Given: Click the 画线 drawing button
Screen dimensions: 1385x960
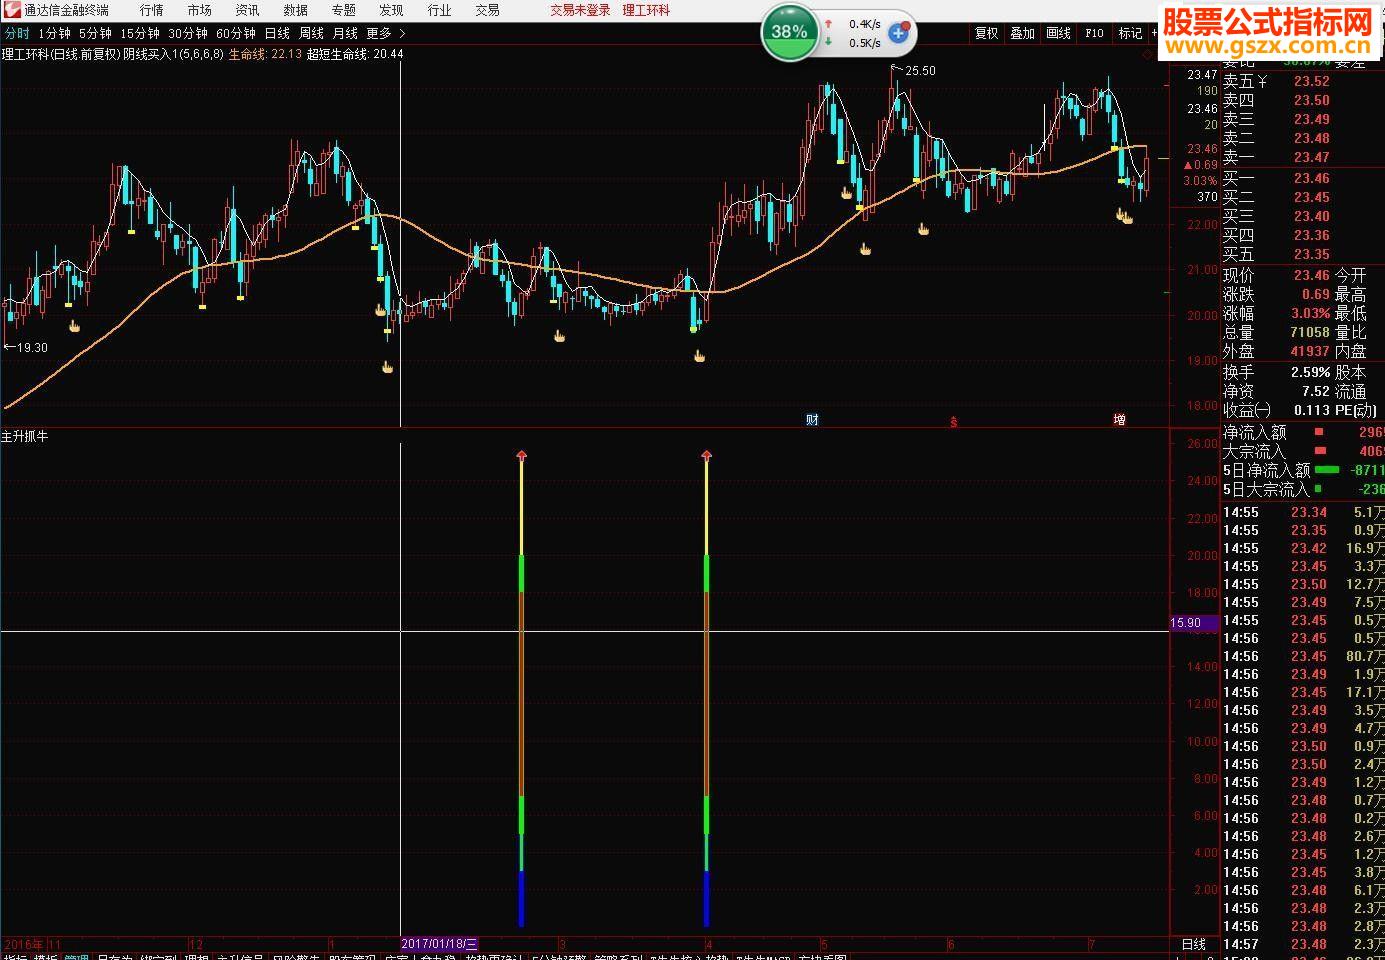Looking at the screenshot, I should point(1058,33).
